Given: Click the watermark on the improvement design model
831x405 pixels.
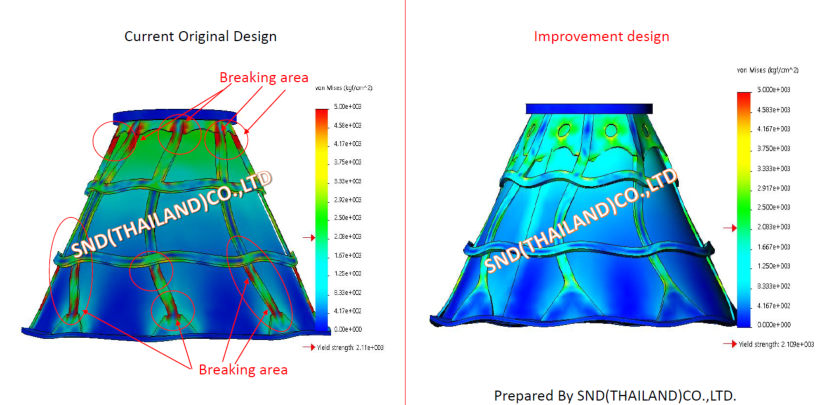Looking at the screenshot, I should click(x=581, y=221).
